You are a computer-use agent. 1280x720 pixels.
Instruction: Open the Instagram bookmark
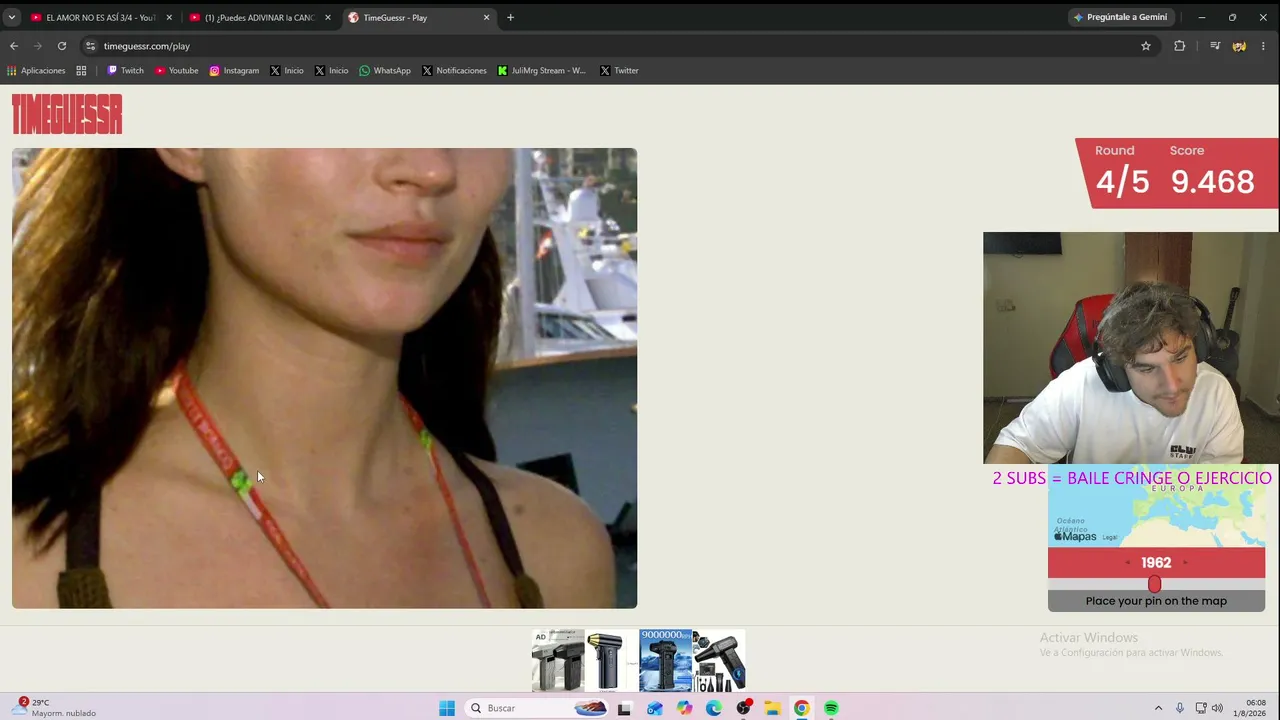click(x=234, y=71)
